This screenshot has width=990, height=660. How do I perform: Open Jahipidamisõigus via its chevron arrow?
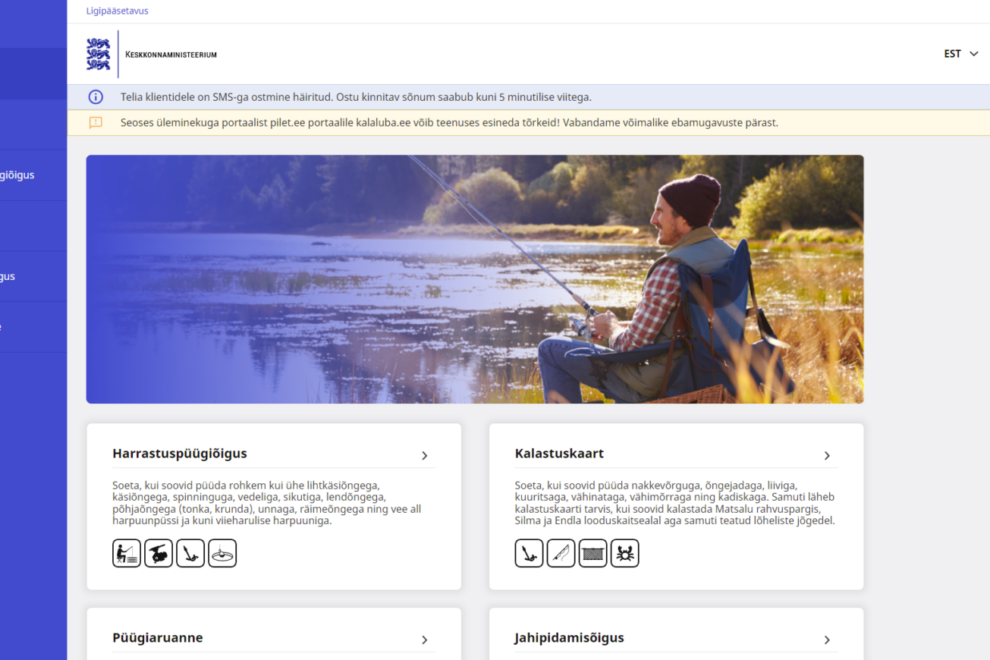pos(826,640)
